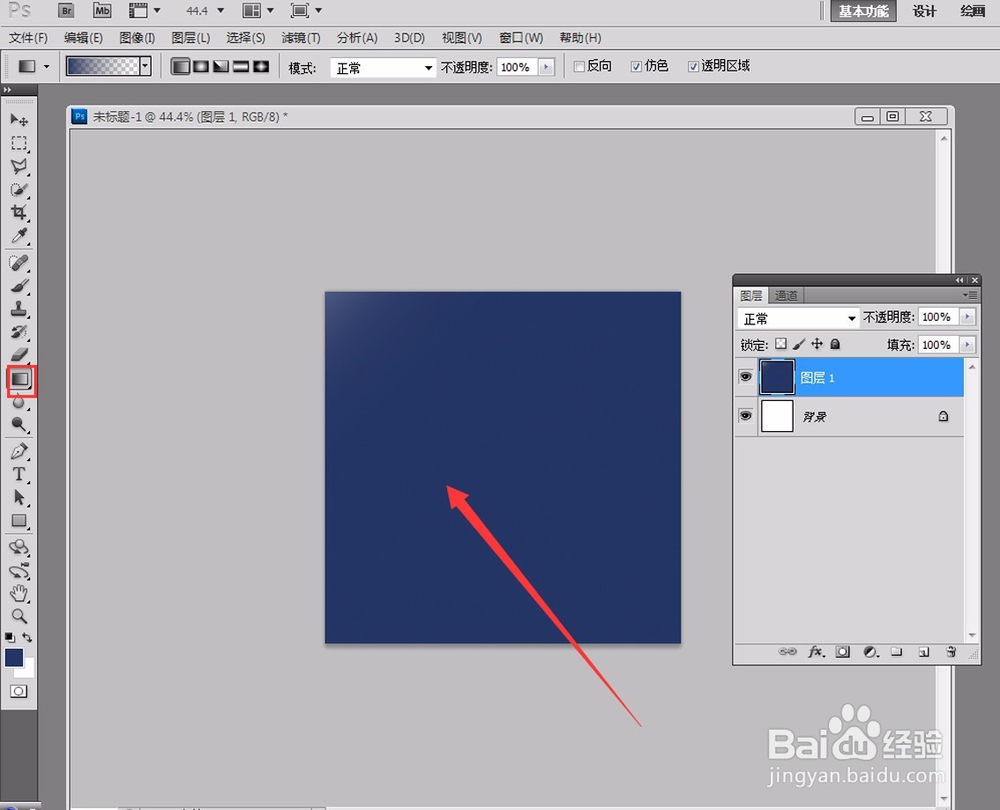
Task: Hide 图层 1 with eye icon
Action: [745, 377]
